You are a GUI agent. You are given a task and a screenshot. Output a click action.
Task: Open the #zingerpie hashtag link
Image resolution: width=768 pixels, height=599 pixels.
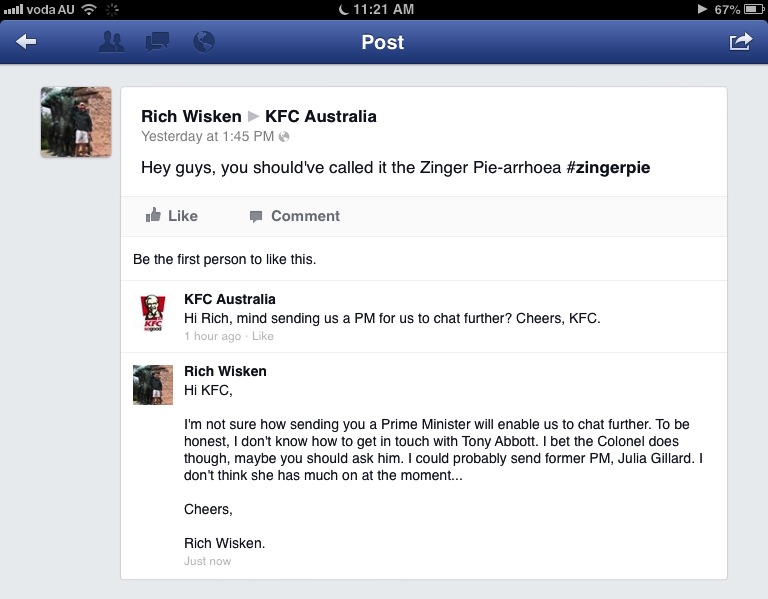pos(608,167)
